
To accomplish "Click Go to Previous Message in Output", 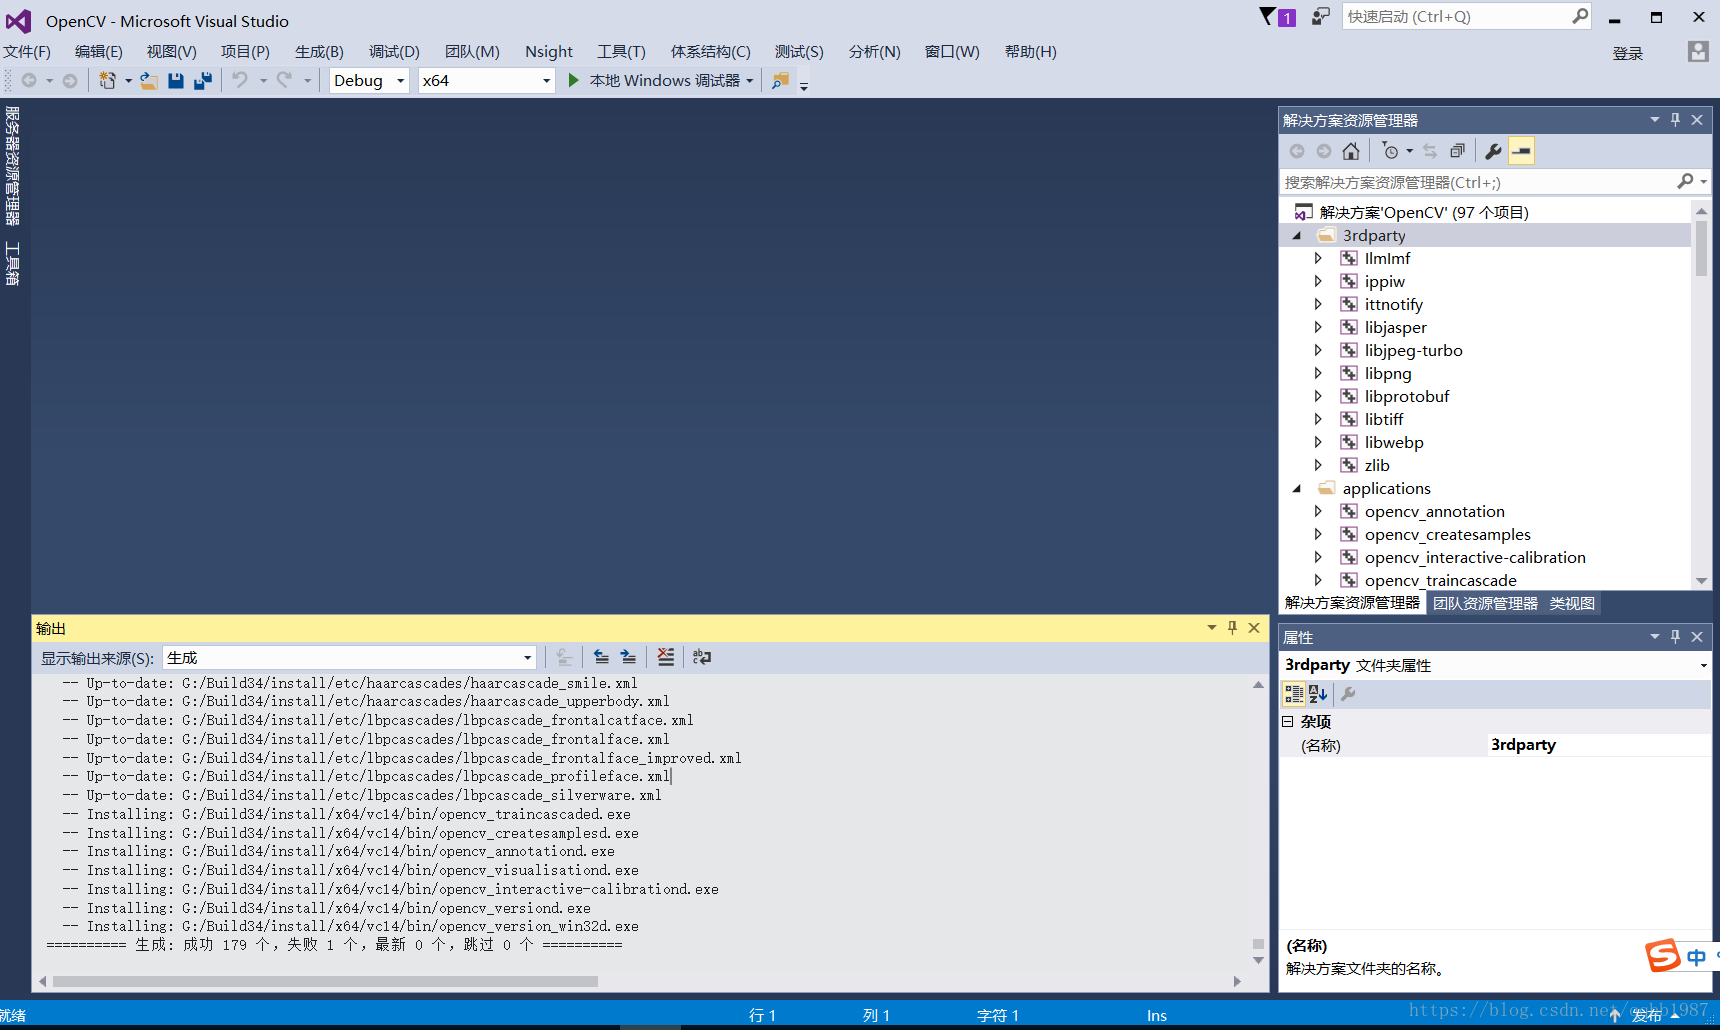I will pos(601,657).
